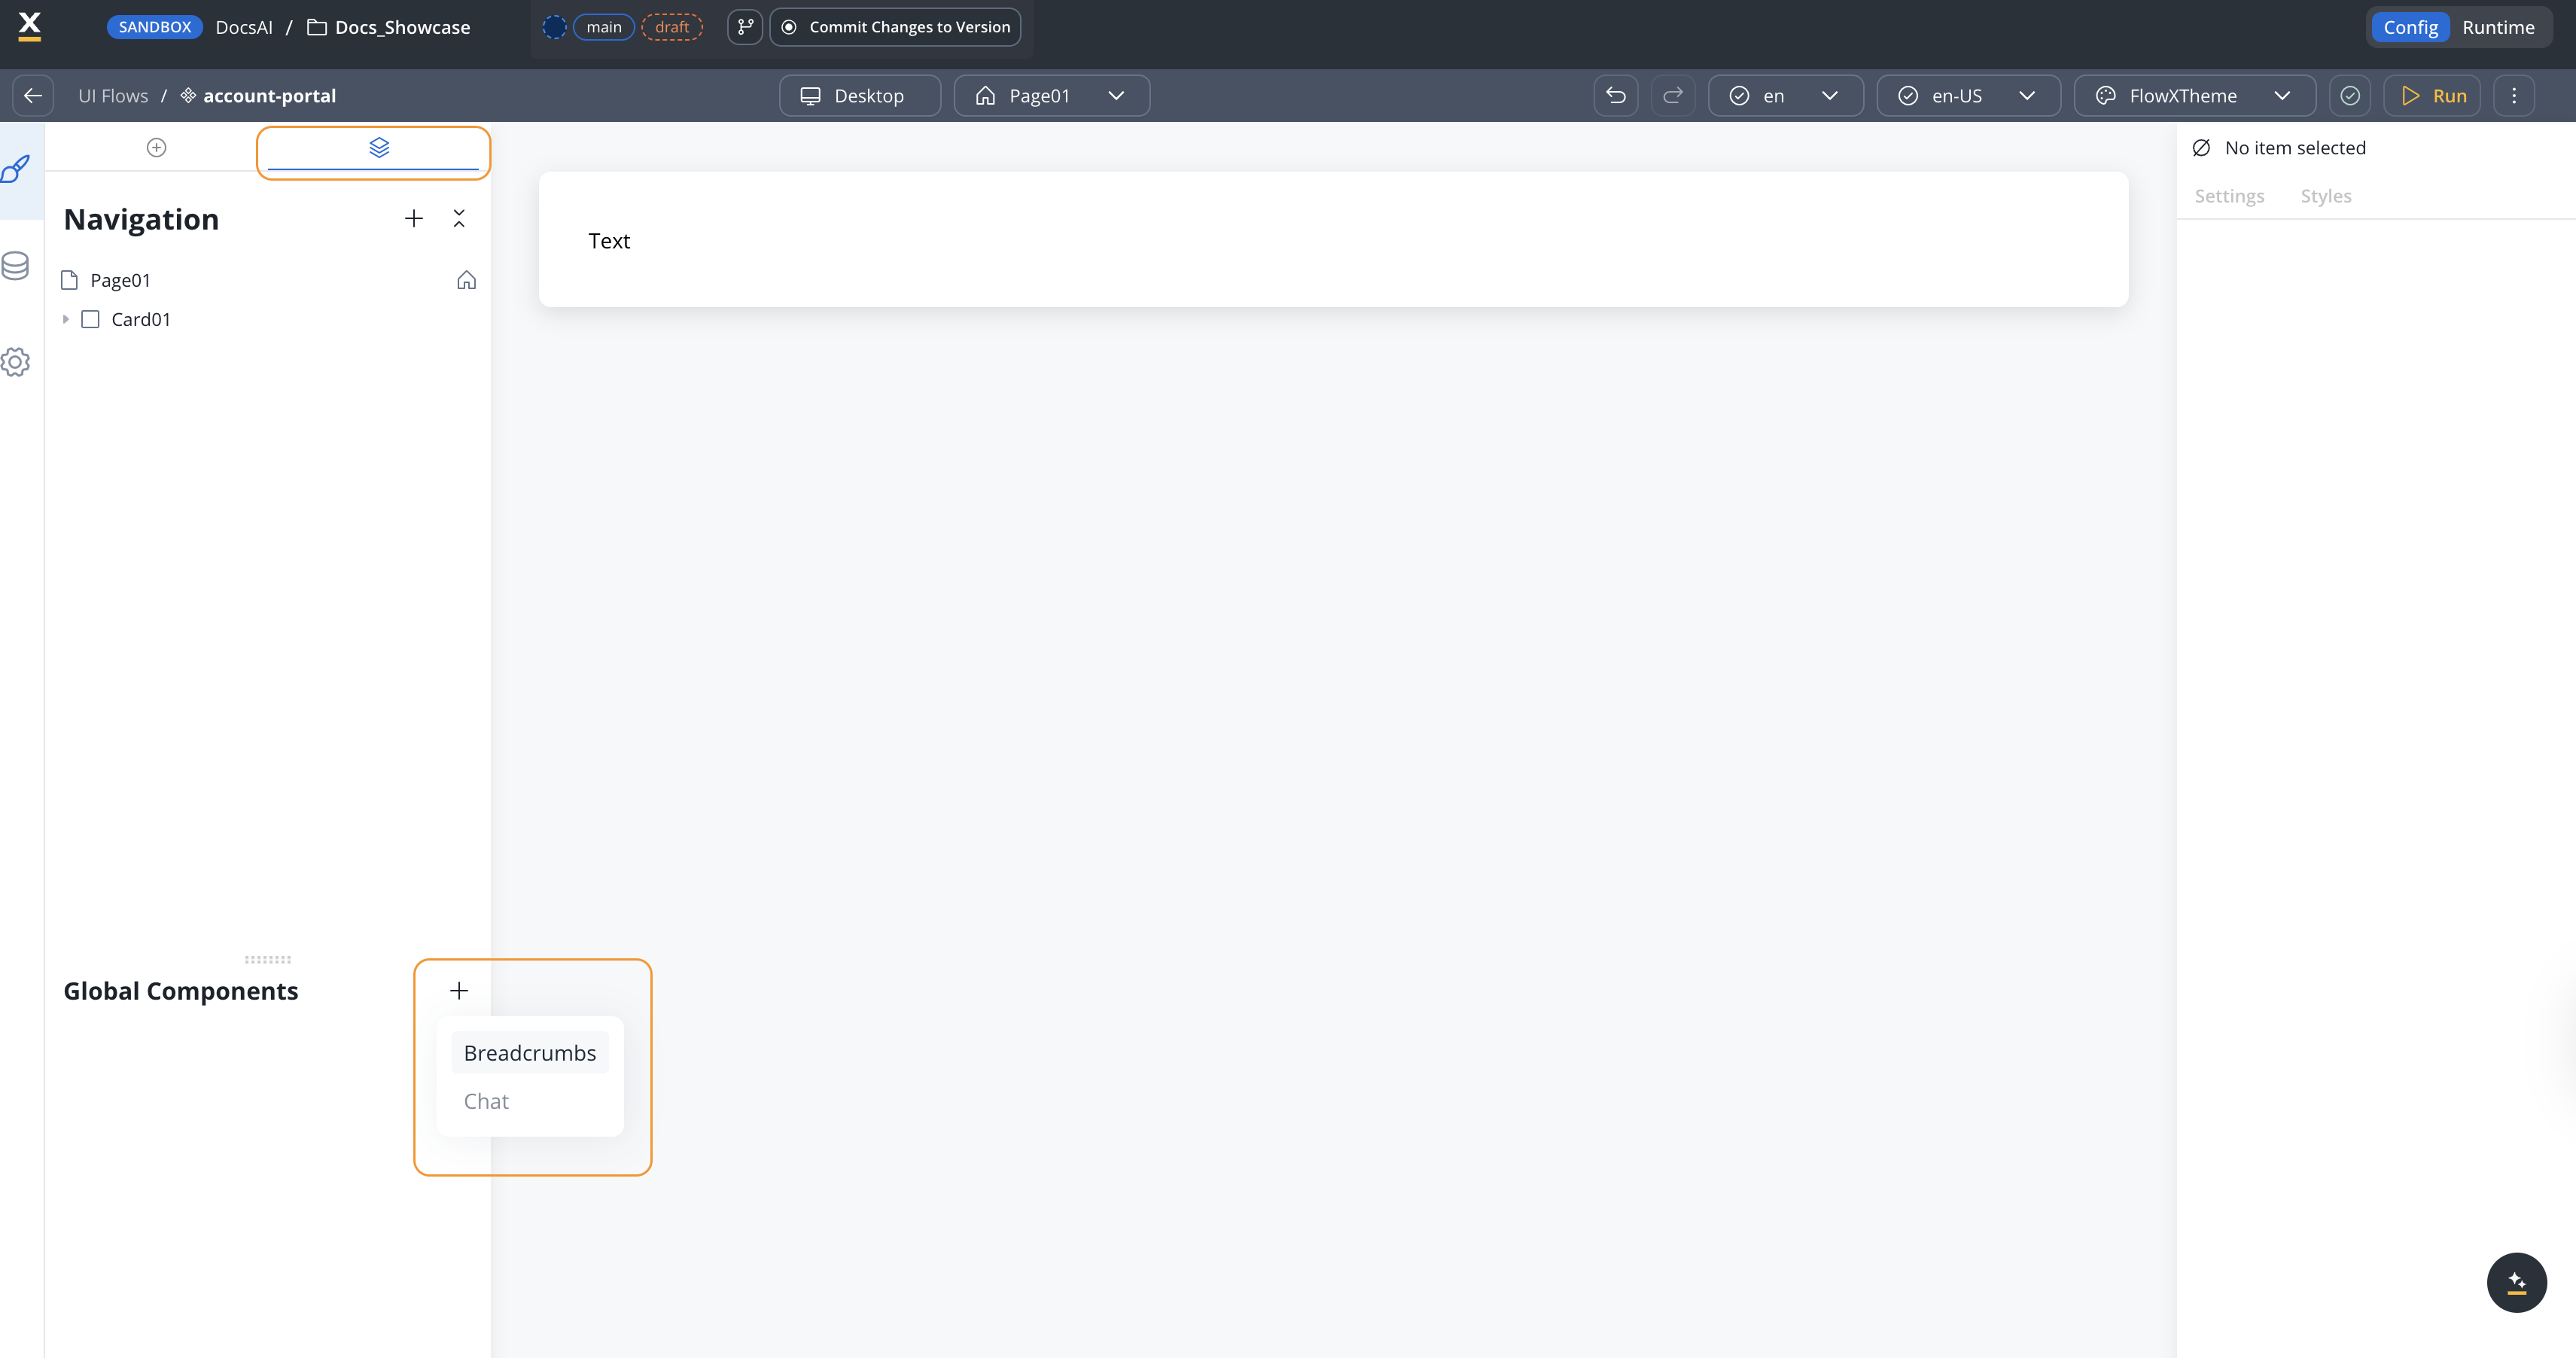
Task: Open the FlowXTheme theme dropdown
Action: click(2194, 96)
